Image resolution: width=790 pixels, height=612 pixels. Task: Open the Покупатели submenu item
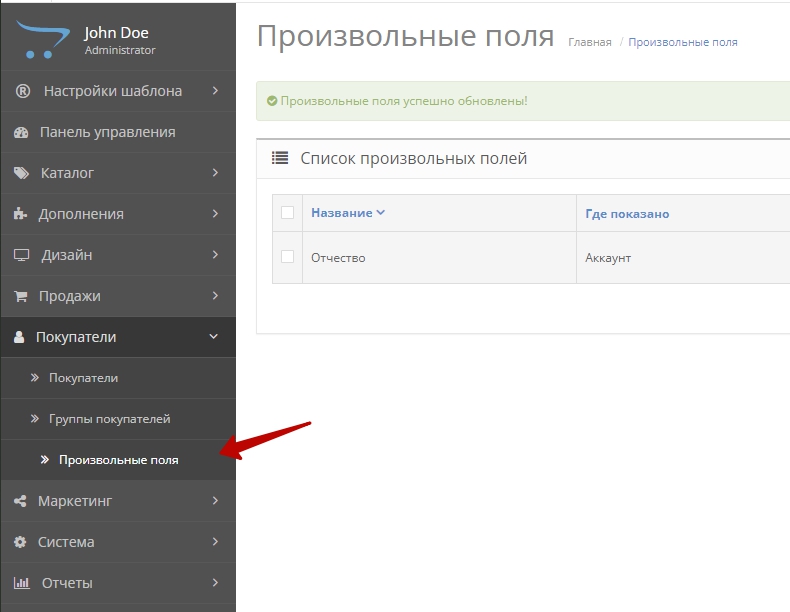pyautogui.click(x=118, y=378)
